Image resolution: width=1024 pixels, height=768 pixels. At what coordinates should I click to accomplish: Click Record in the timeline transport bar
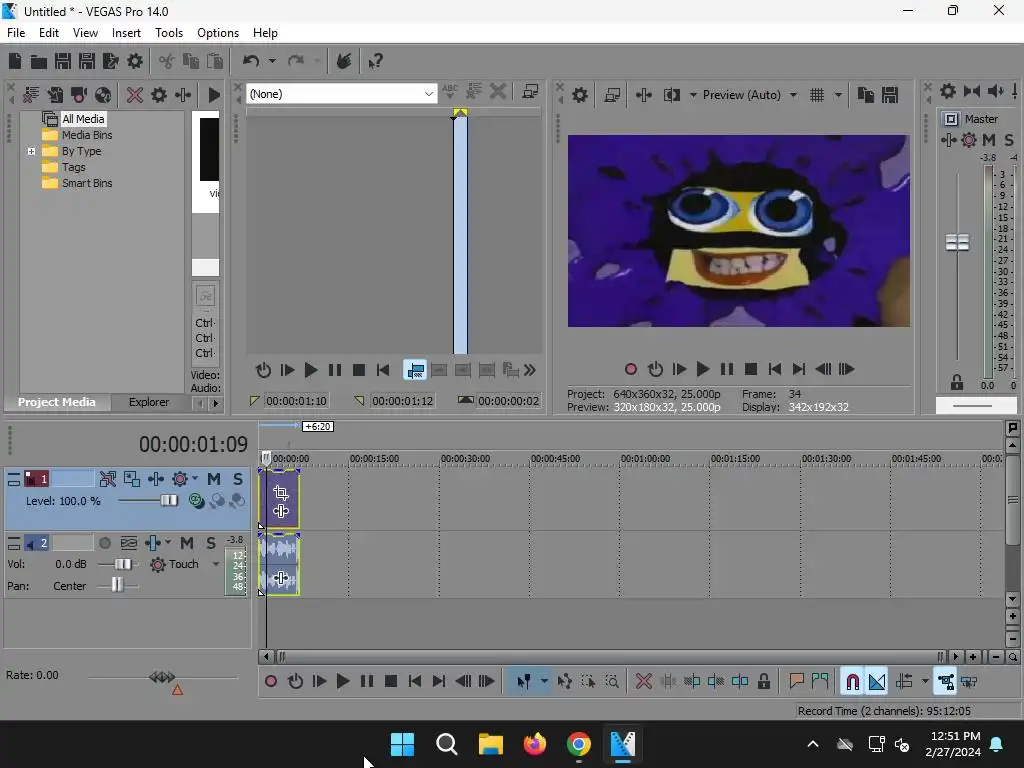[271, 682]
